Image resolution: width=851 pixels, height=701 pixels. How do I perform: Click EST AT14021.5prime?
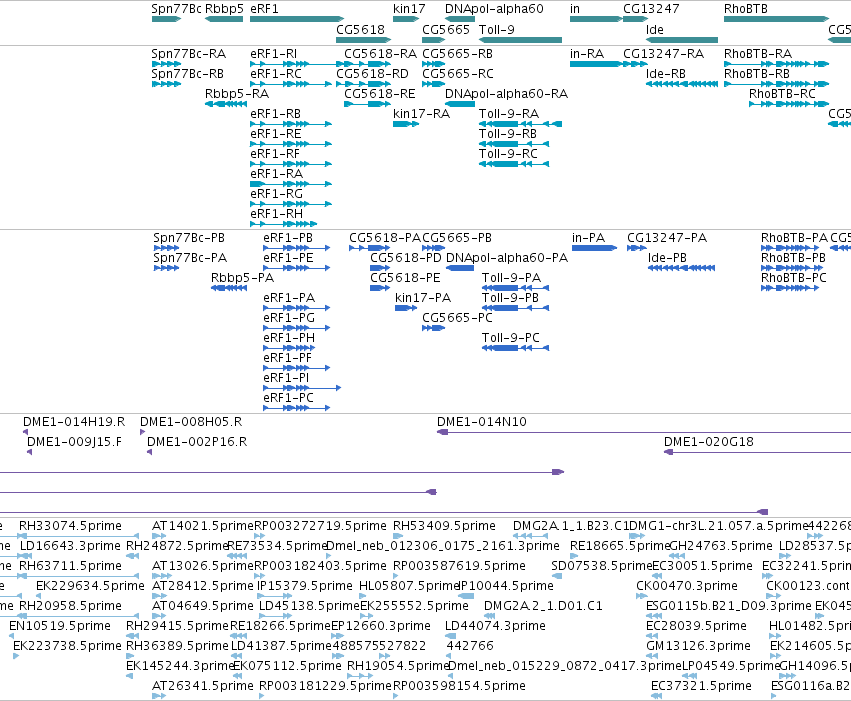click(x=159, y=536)
